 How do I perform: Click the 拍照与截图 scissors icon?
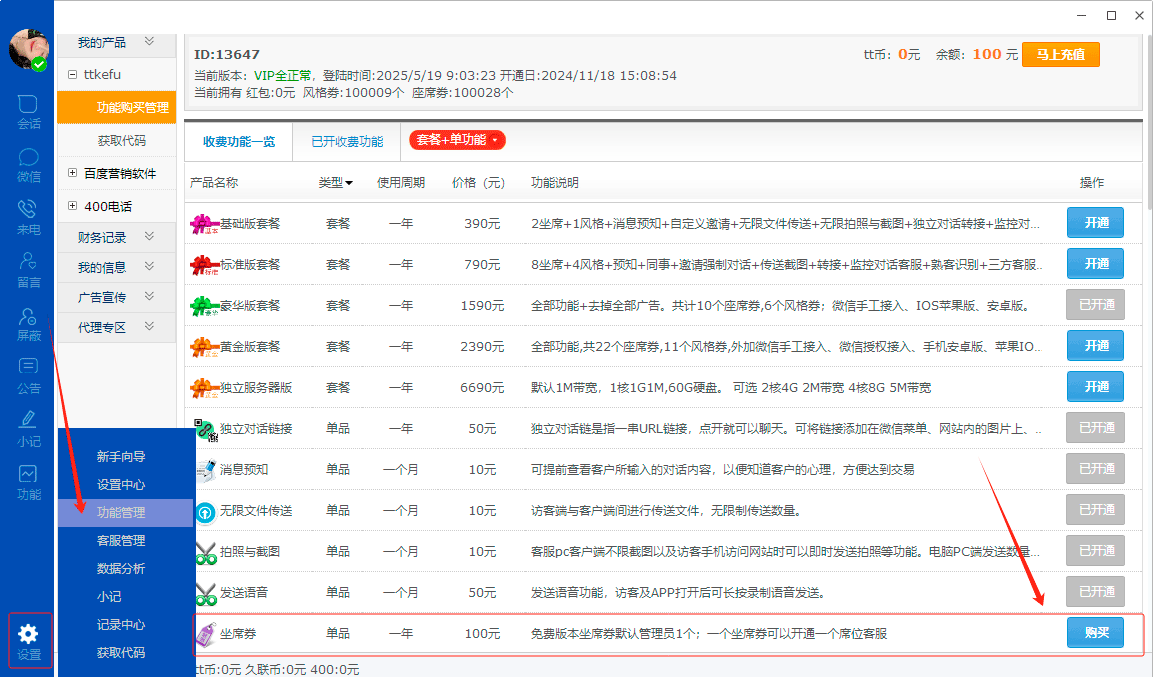(x=206, y=553)
